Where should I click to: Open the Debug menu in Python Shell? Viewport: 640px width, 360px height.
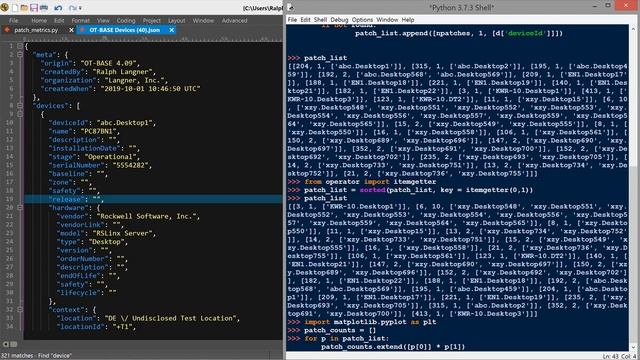[339, 20]
